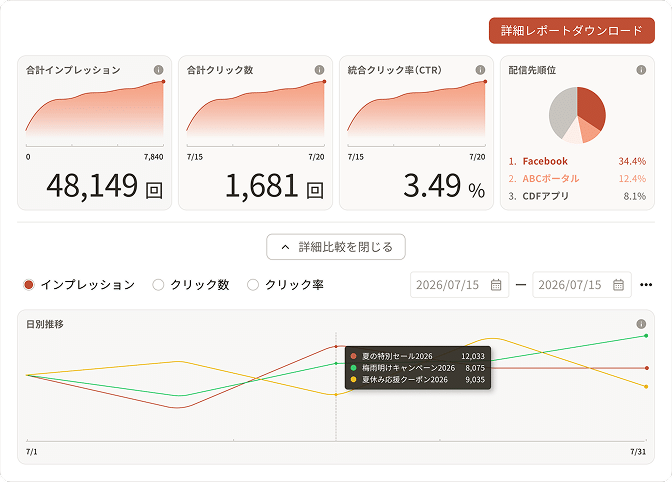Click the red line endpoint at 7/31

pyautogui.click(x=646, y=368)
